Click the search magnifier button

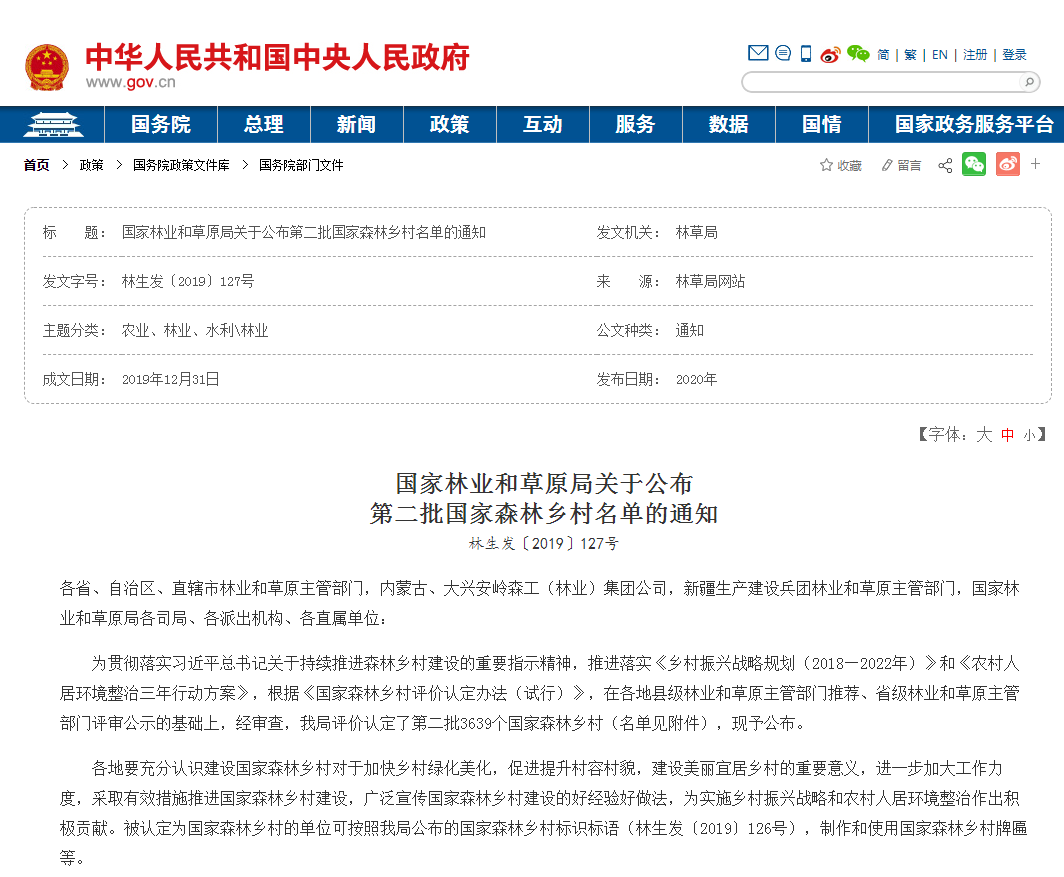pyautogui.click(x=1029, y=82)
